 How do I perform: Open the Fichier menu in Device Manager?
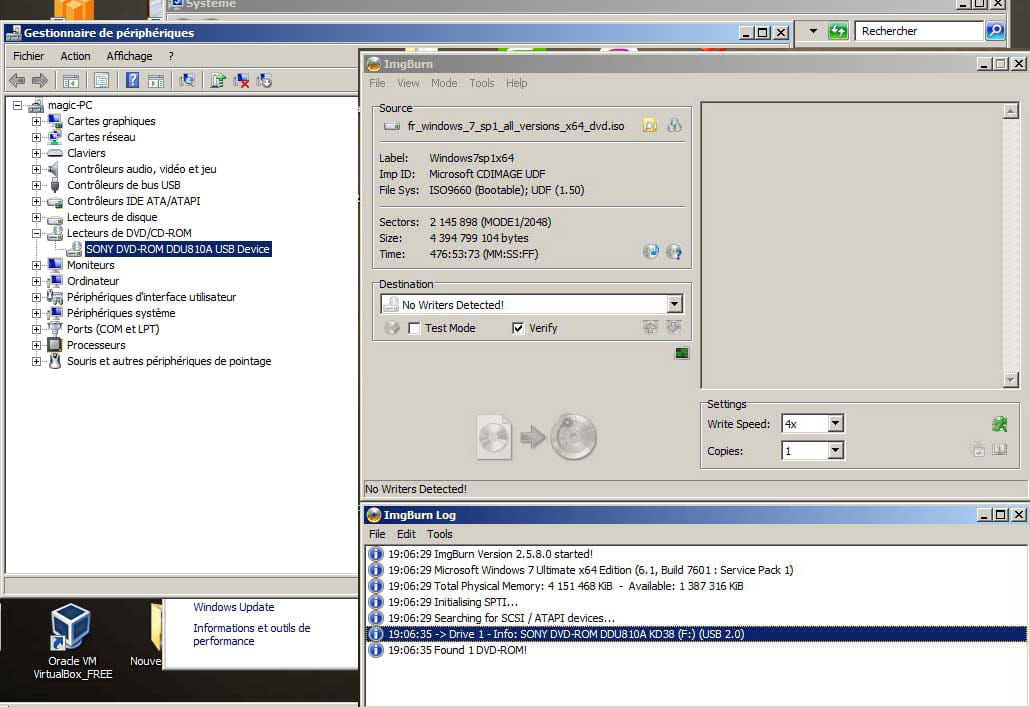(x=28, y=56)
